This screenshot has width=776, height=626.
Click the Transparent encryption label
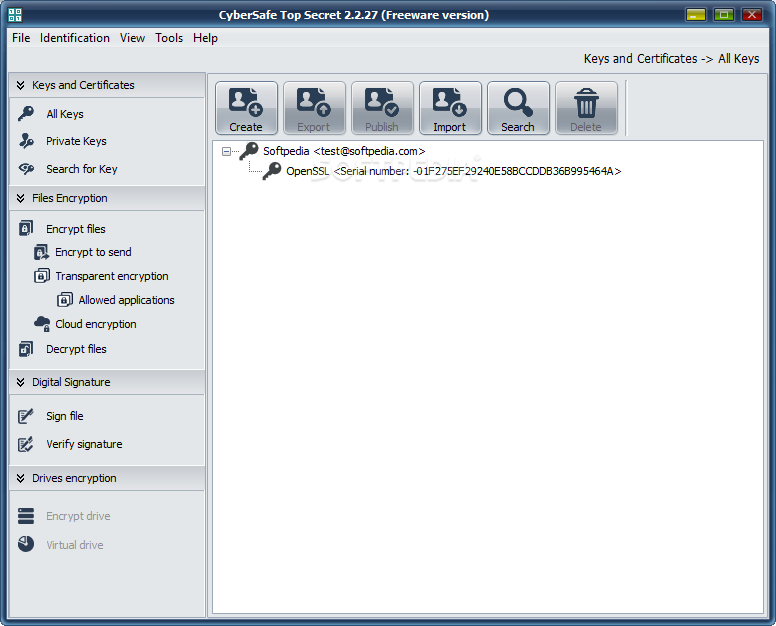click(112, 276)
